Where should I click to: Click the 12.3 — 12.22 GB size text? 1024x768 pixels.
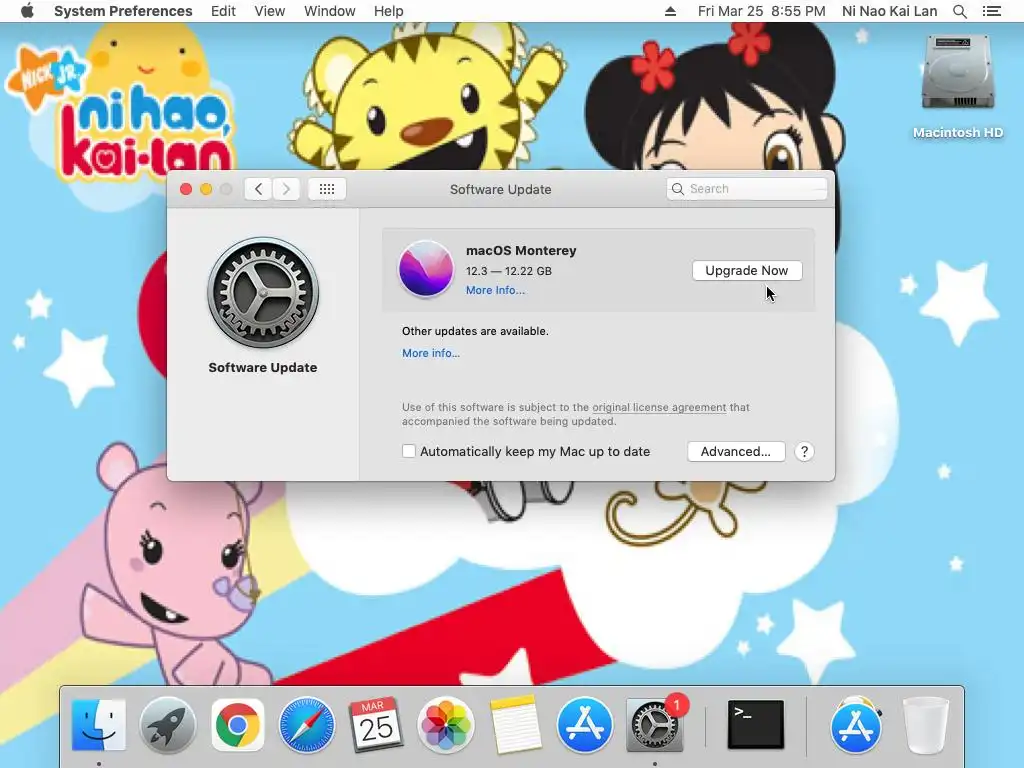(509, 271)
